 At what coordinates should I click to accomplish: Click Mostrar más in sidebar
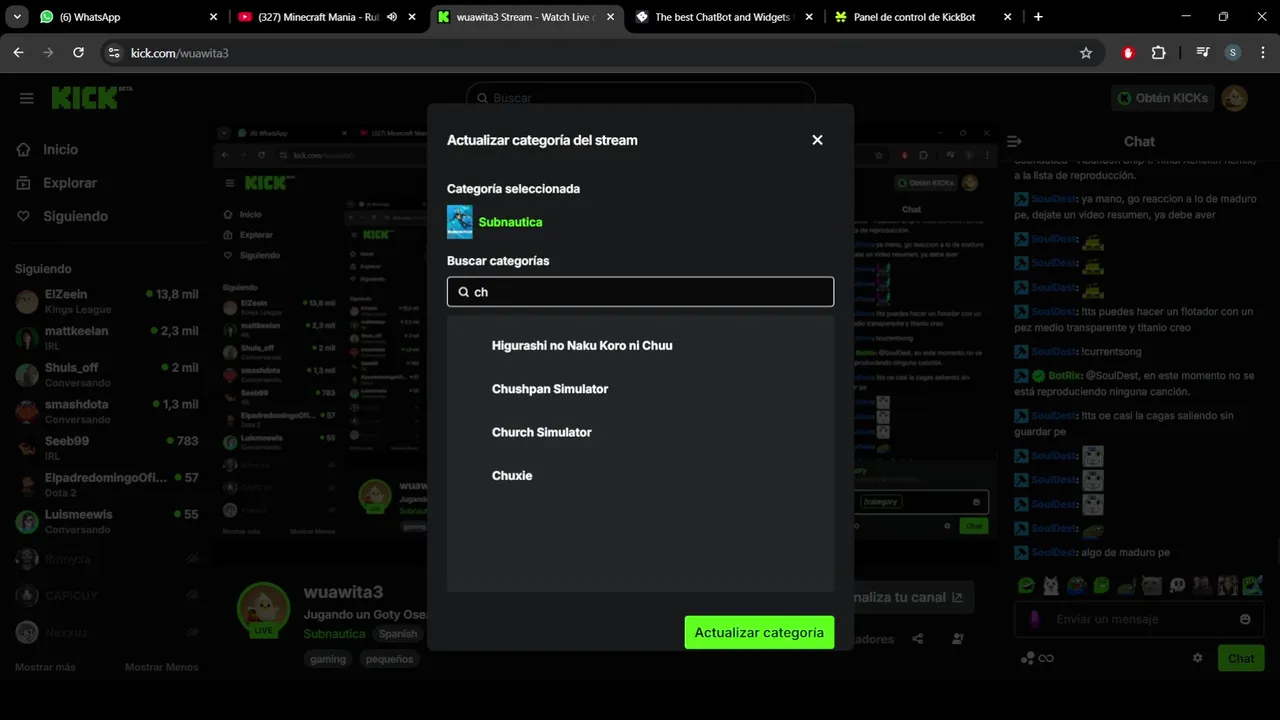[45, 667]
